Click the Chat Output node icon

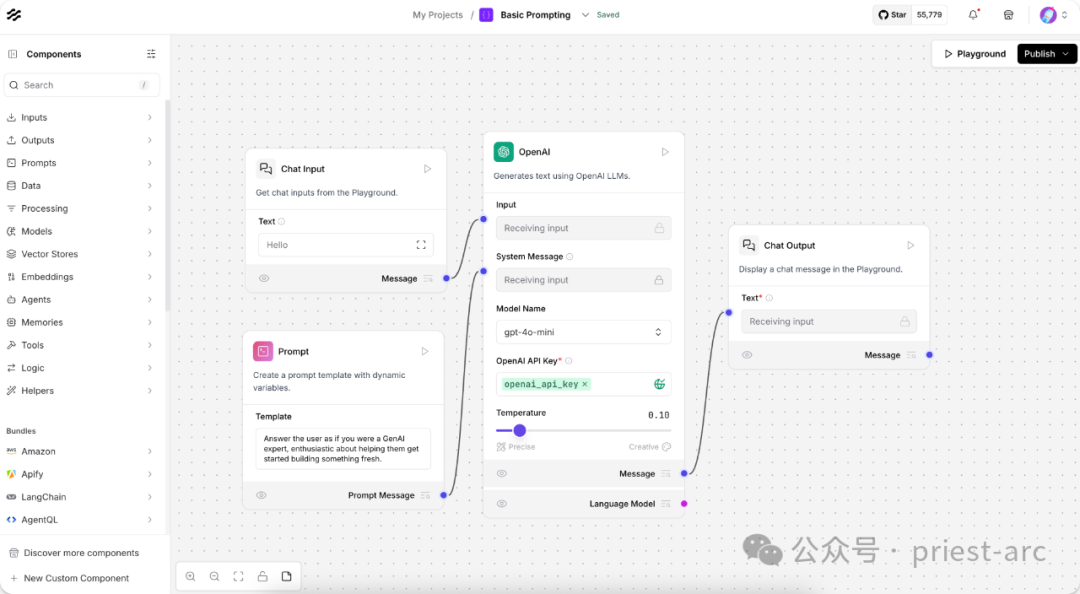tap(749, 245)
